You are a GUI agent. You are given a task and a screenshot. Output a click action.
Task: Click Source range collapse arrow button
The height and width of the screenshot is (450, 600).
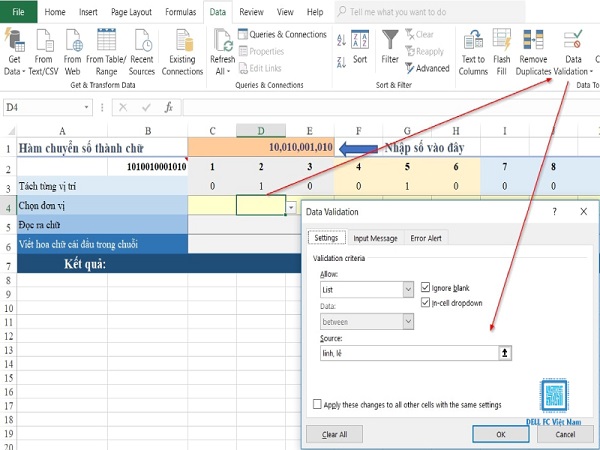click(x=505, y=353)
